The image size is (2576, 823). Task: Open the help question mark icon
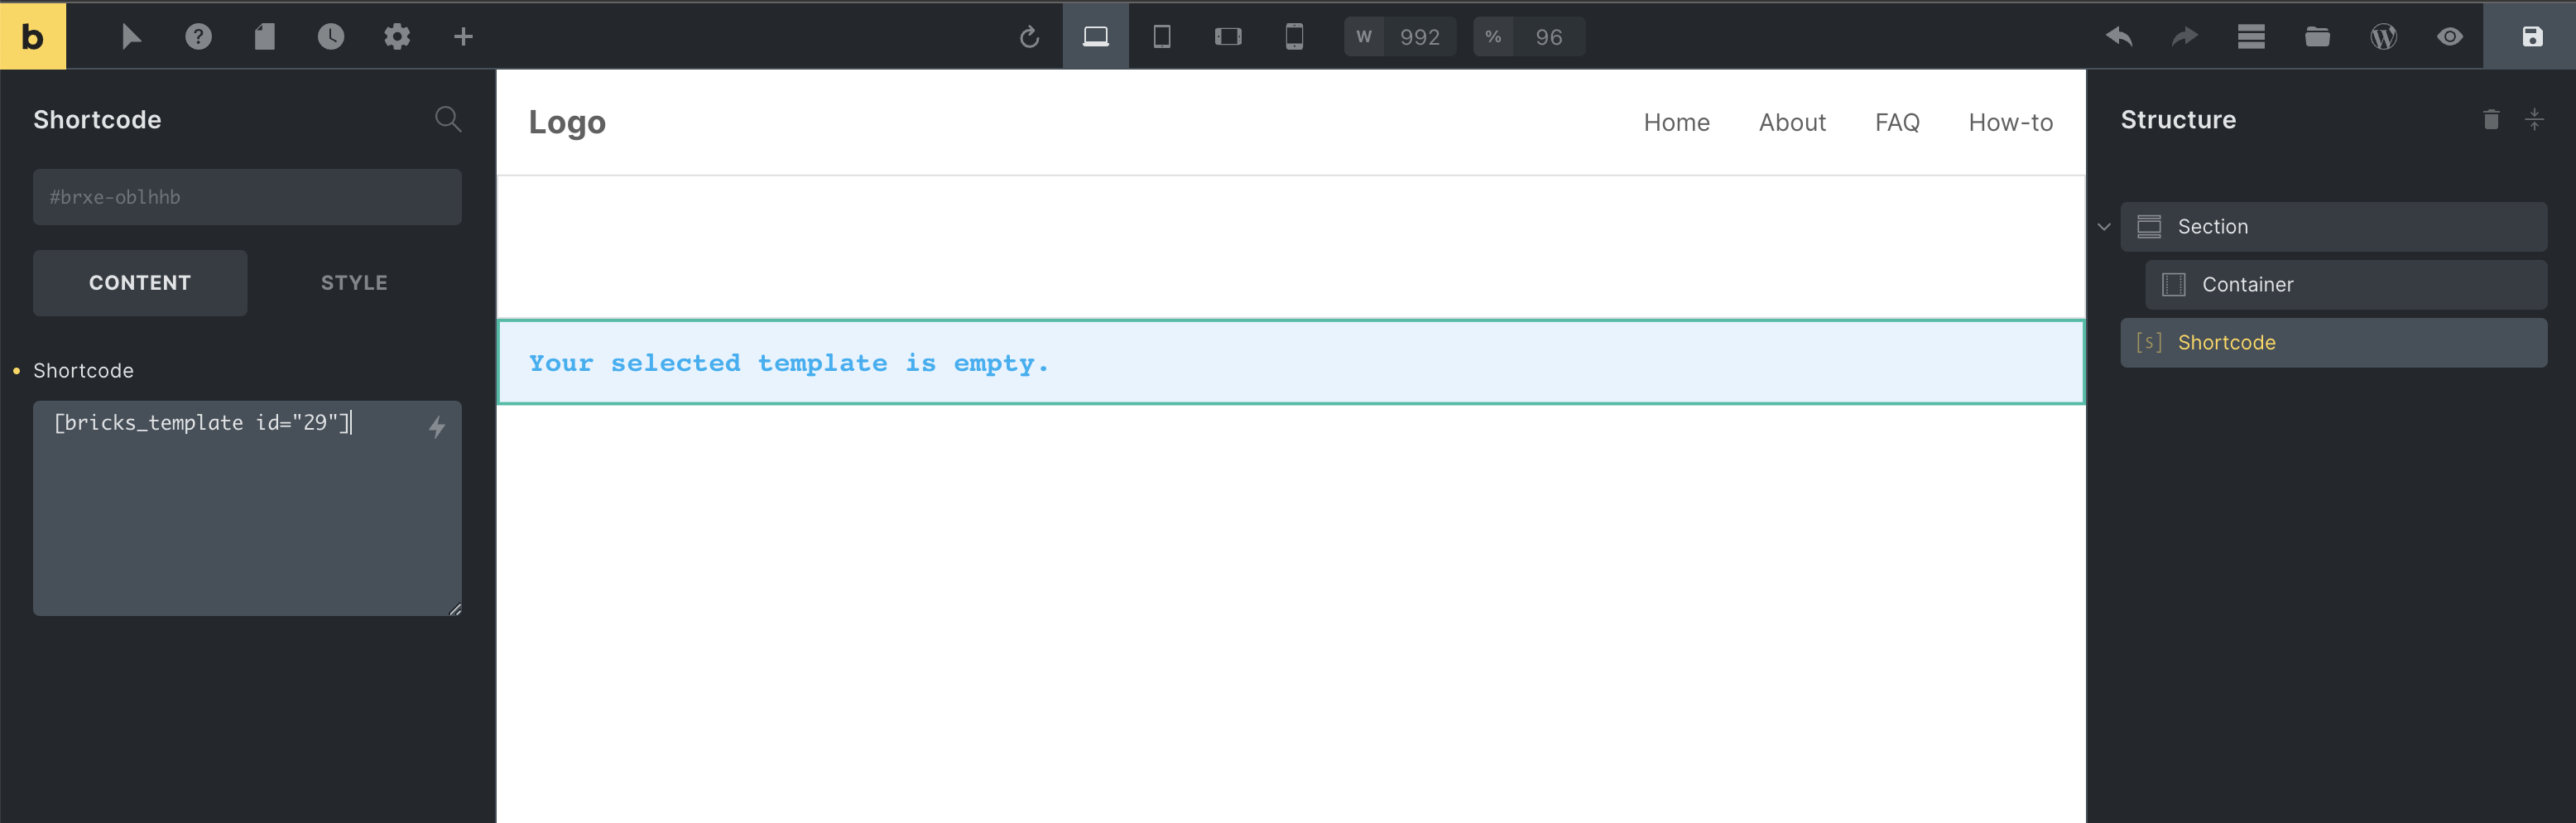click(198, 37)
